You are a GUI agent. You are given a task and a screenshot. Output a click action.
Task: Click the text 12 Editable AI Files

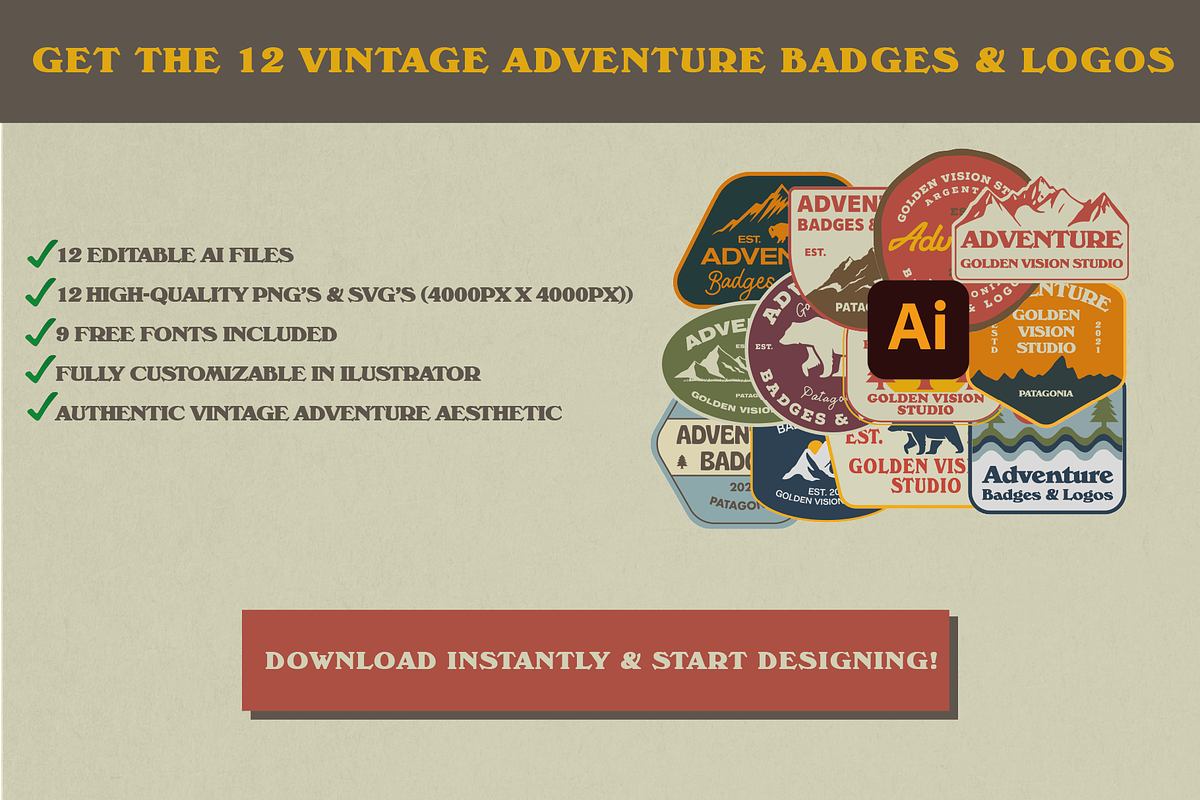176,255
